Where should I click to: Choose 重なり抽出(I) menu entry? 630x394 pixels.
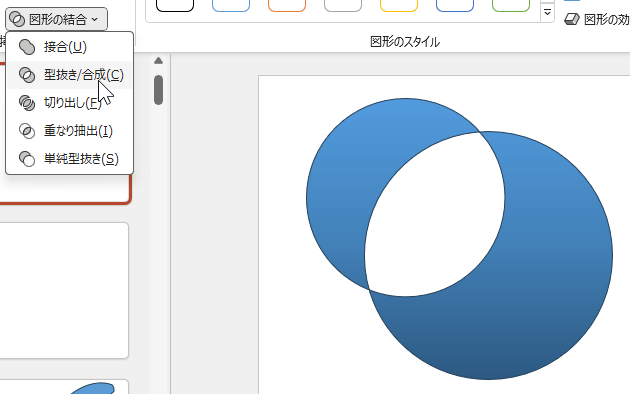[69, 131]
